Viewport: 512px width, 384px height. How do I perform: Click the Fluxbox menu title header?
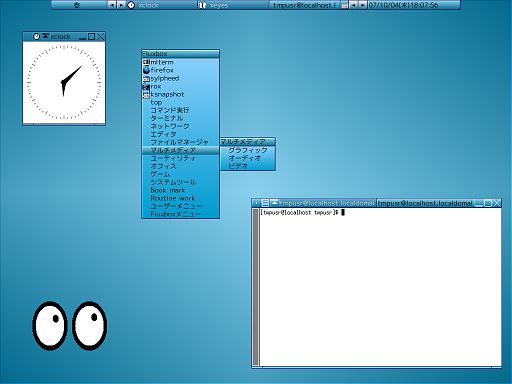(x=180, y=54)
